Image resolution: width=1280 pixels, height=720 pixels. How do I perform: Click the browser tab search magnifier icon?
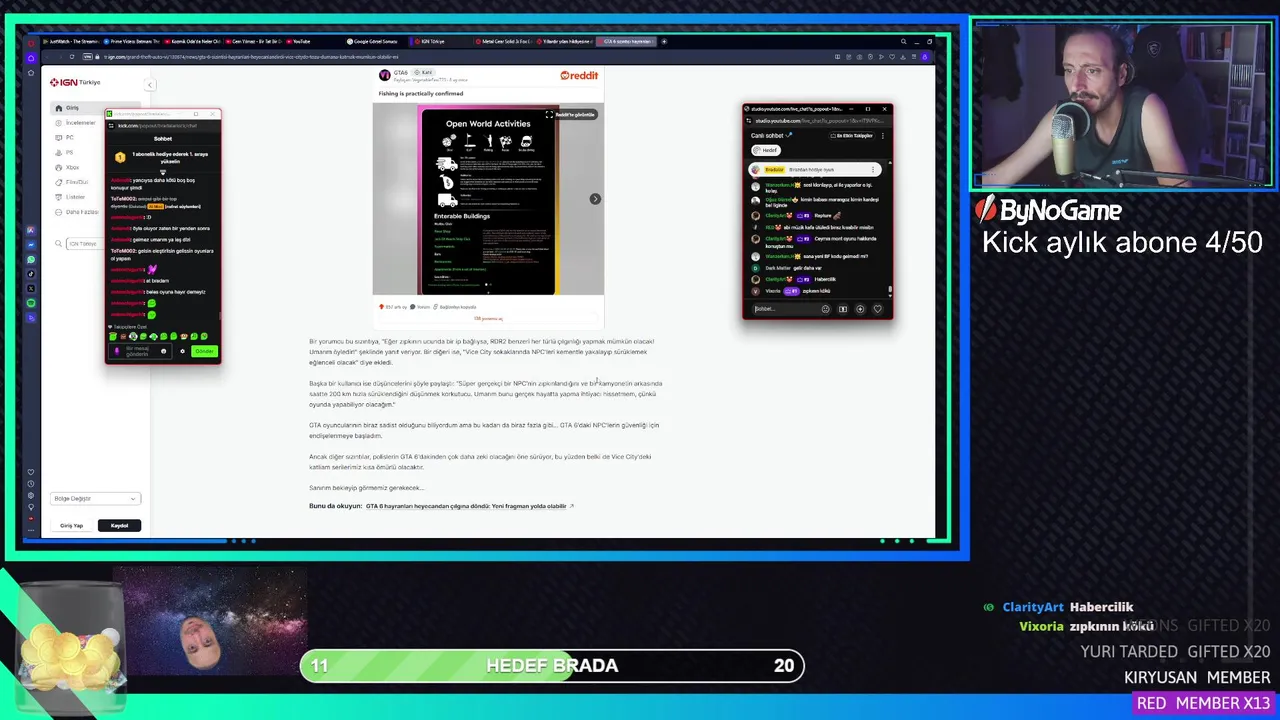coord(903,42)
